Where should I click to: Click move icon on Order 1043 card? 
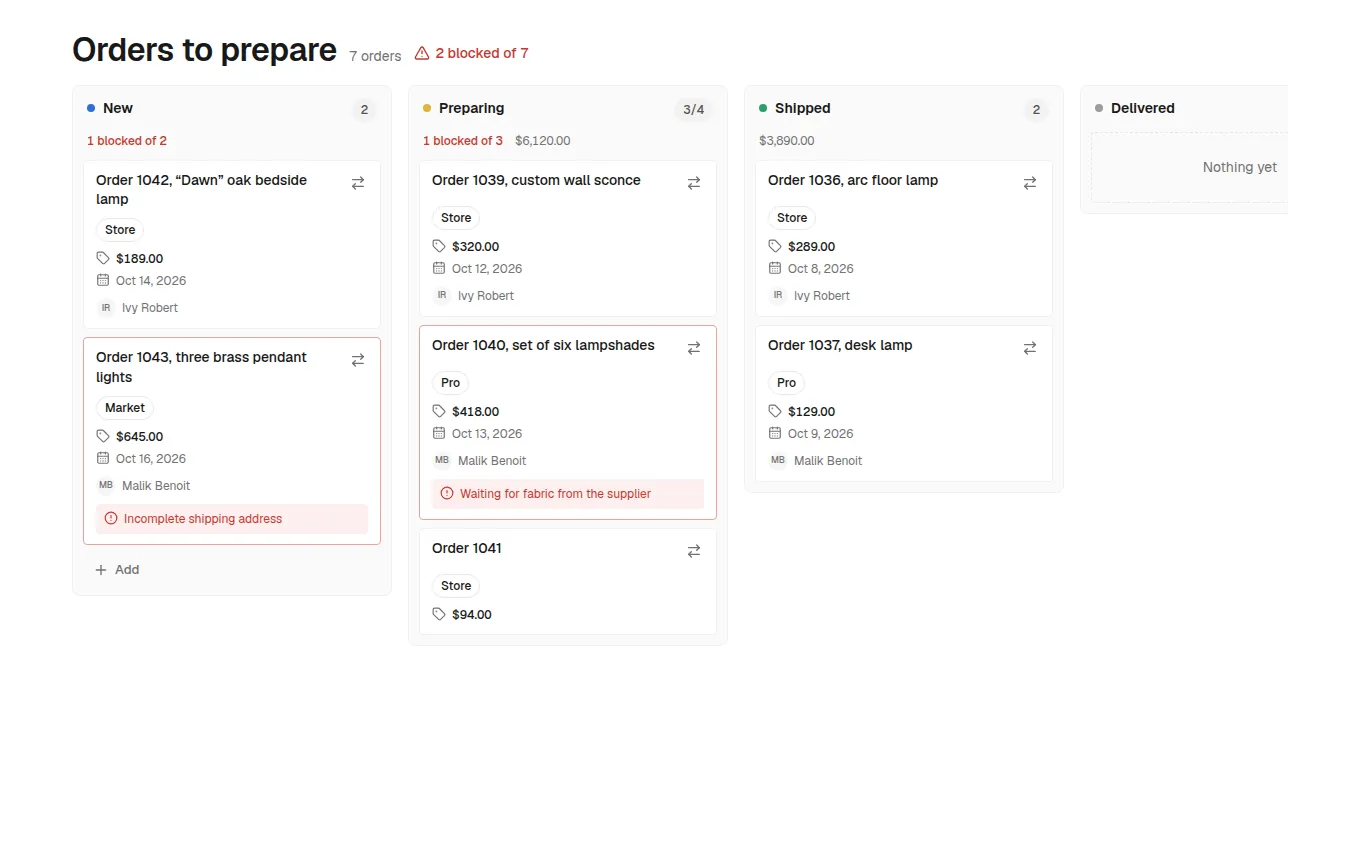coord(358,360)
